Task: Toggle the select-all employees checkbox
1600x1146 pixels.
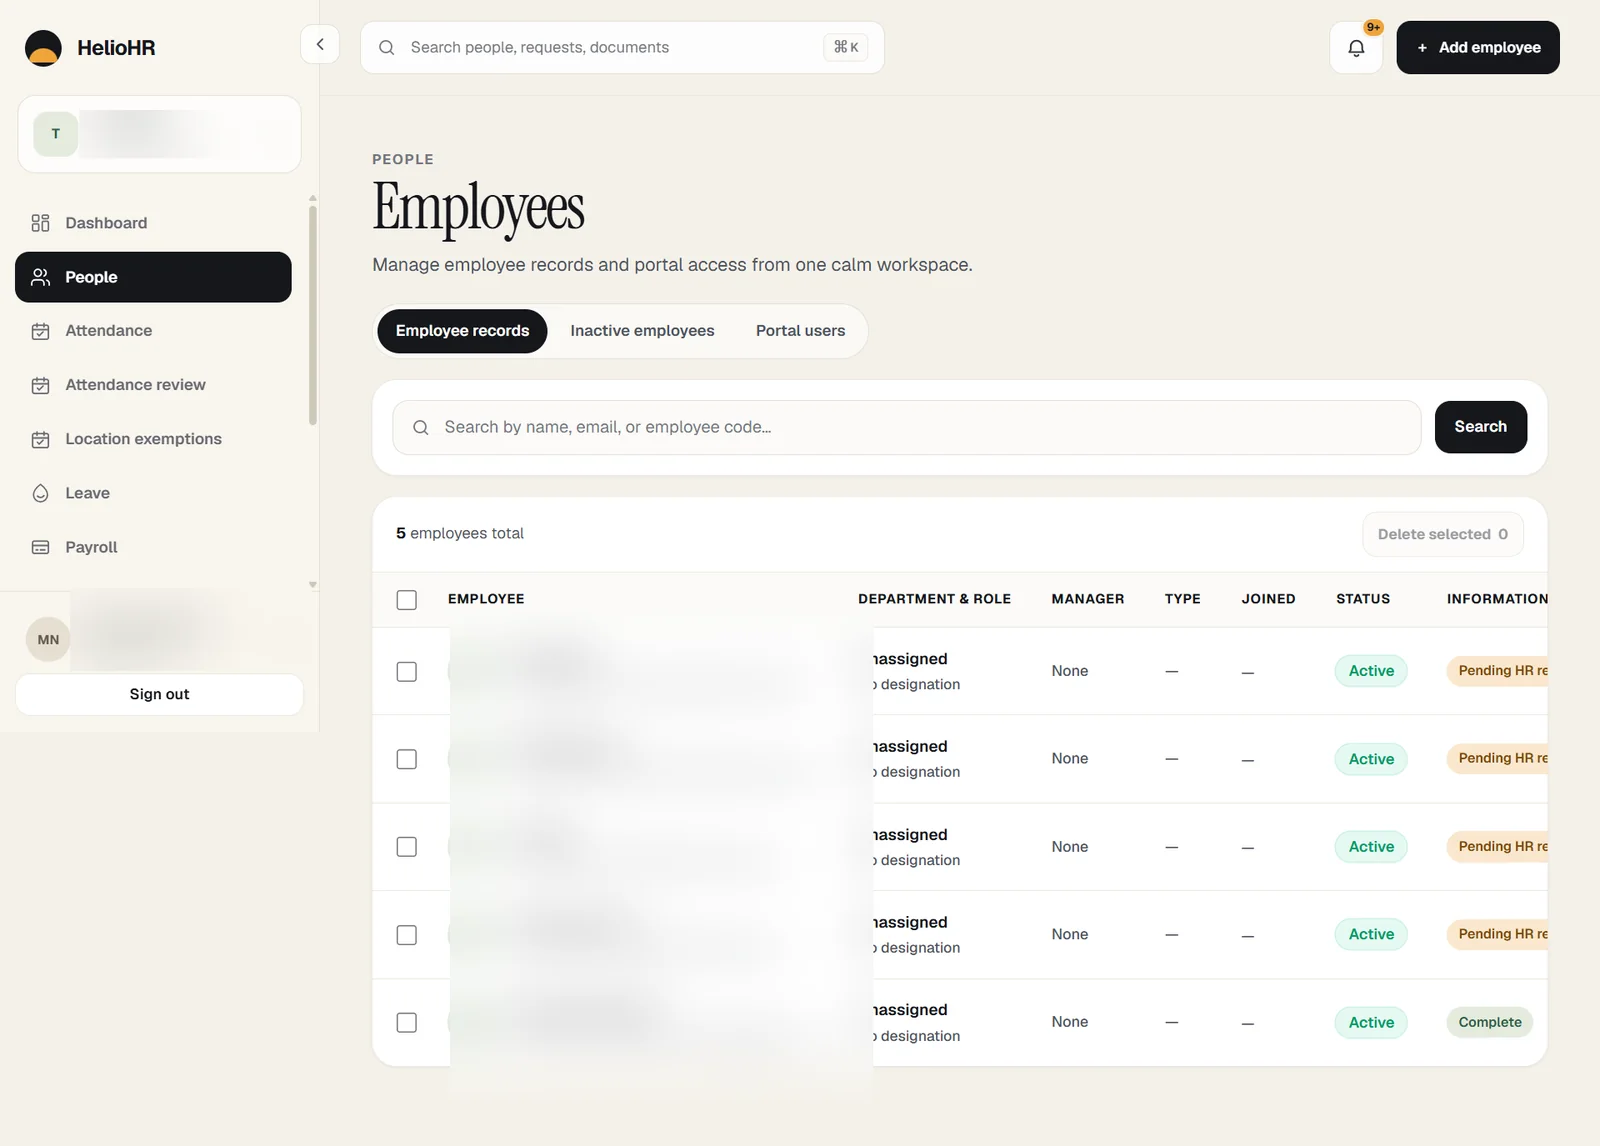Action: [x=406, y=600]
